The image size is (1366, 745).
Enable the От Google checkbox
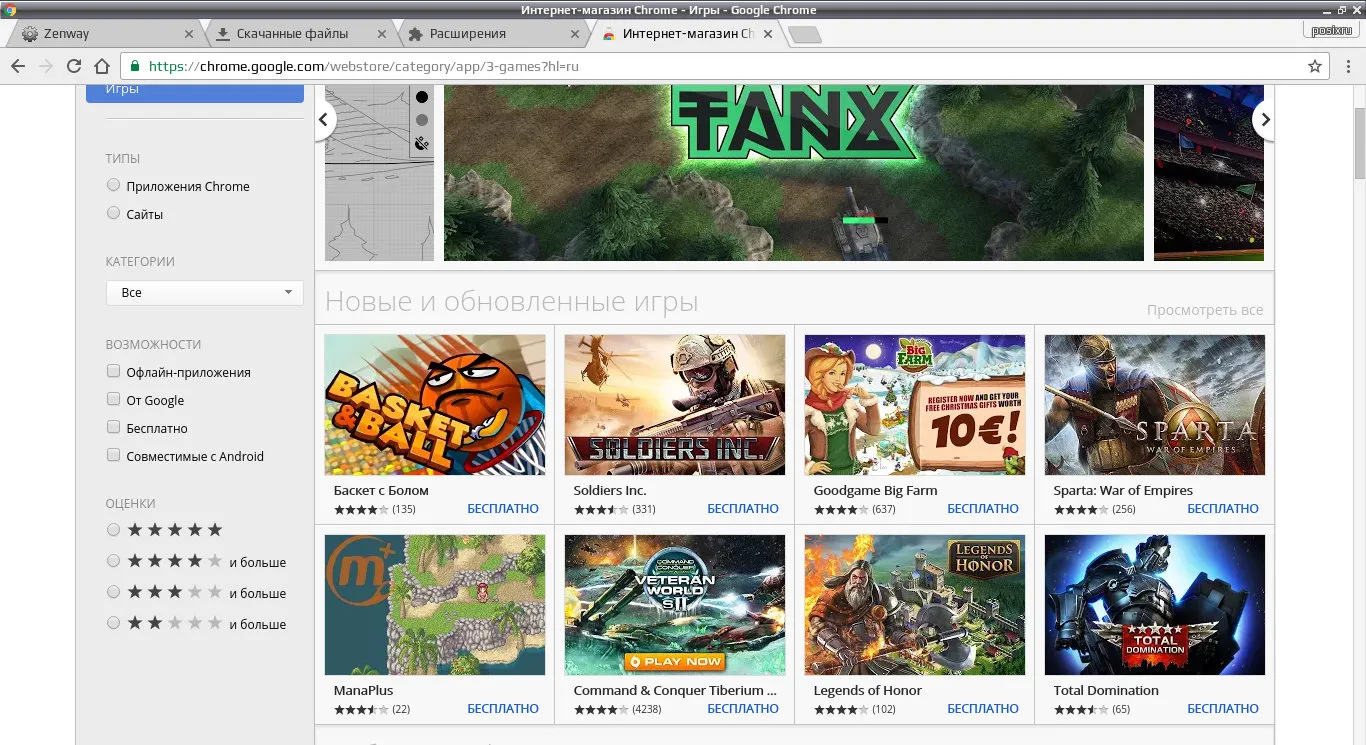tap(113, 399)
